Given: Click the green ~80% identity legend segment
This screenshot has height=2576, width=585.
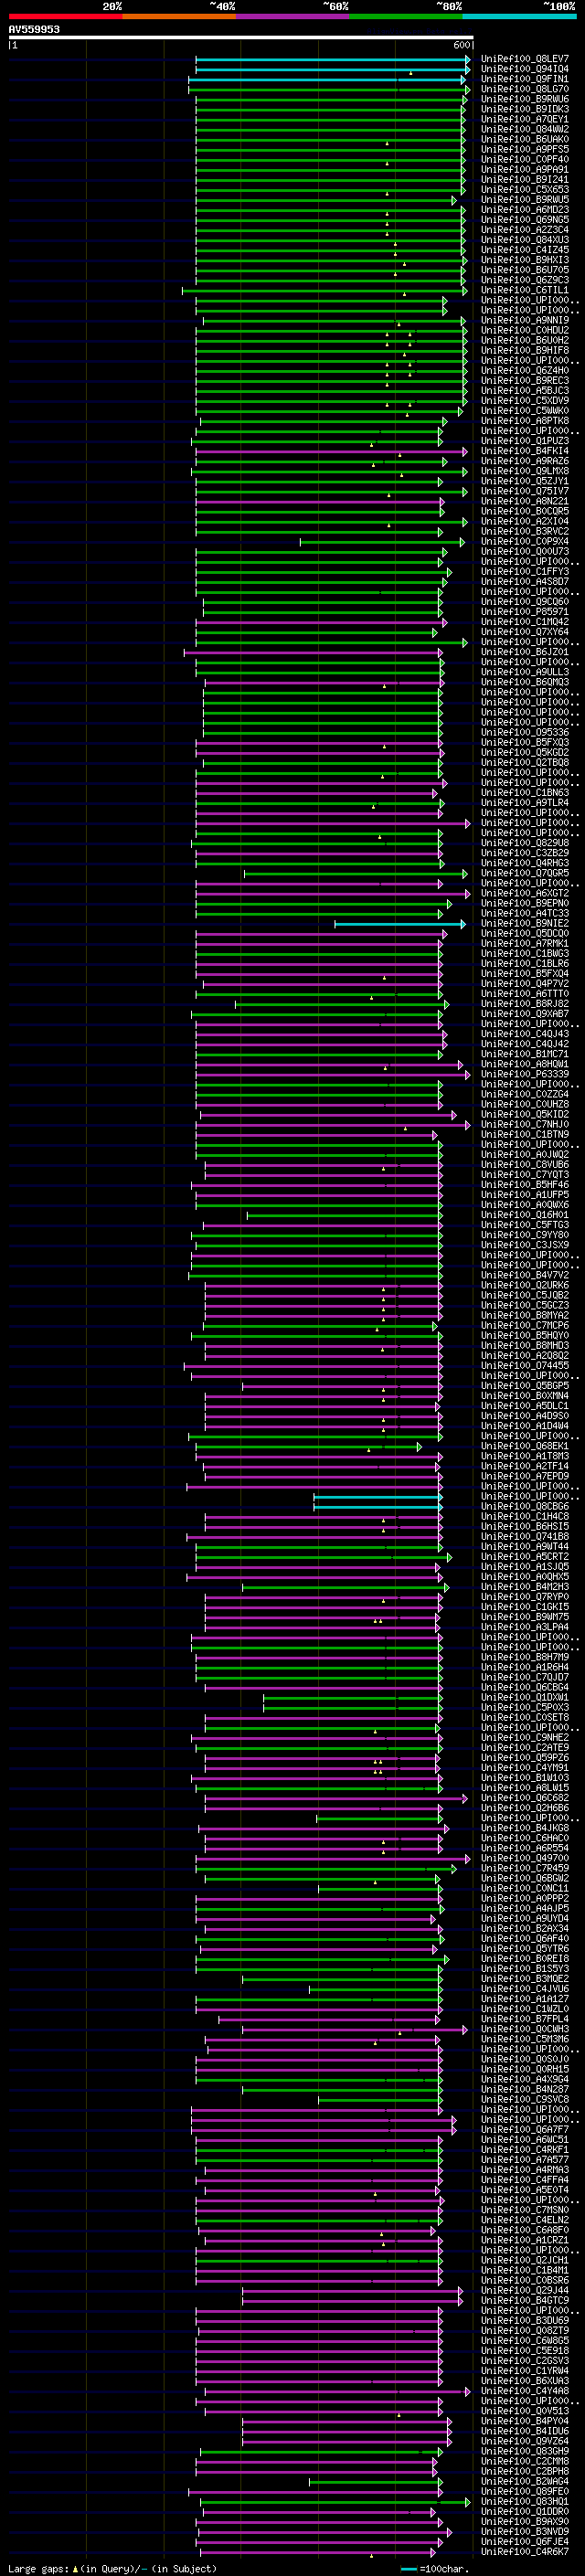Looking at the screenshot, I should pyautogui.click(x=406, y=16).
